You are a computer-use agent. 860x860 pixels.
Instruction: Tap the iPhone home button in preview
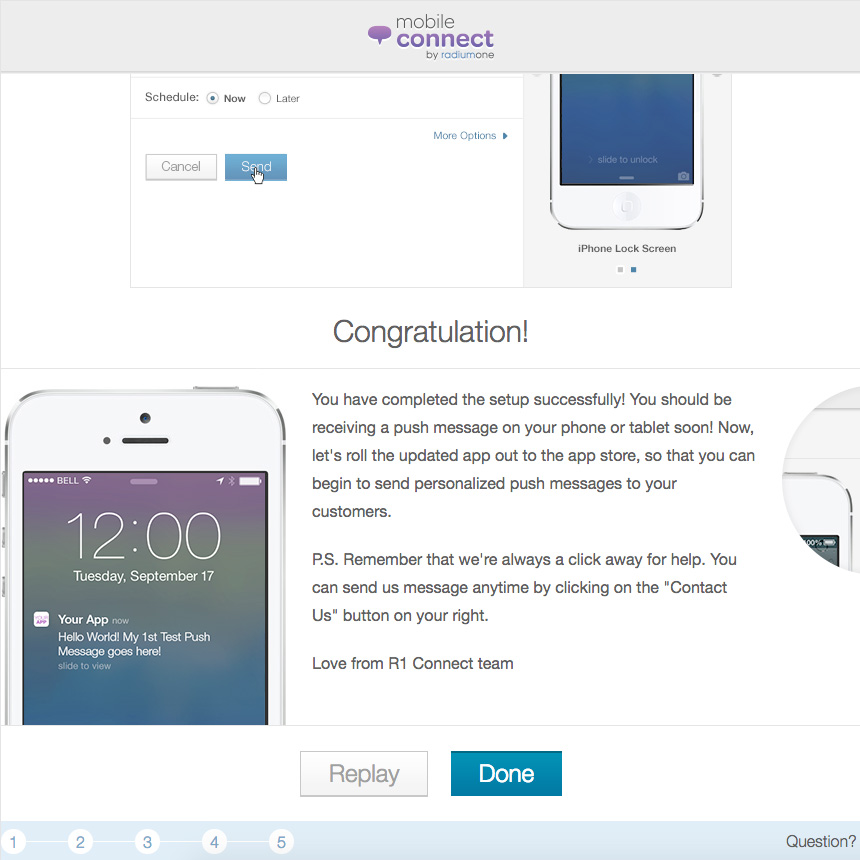click(626, 207)
